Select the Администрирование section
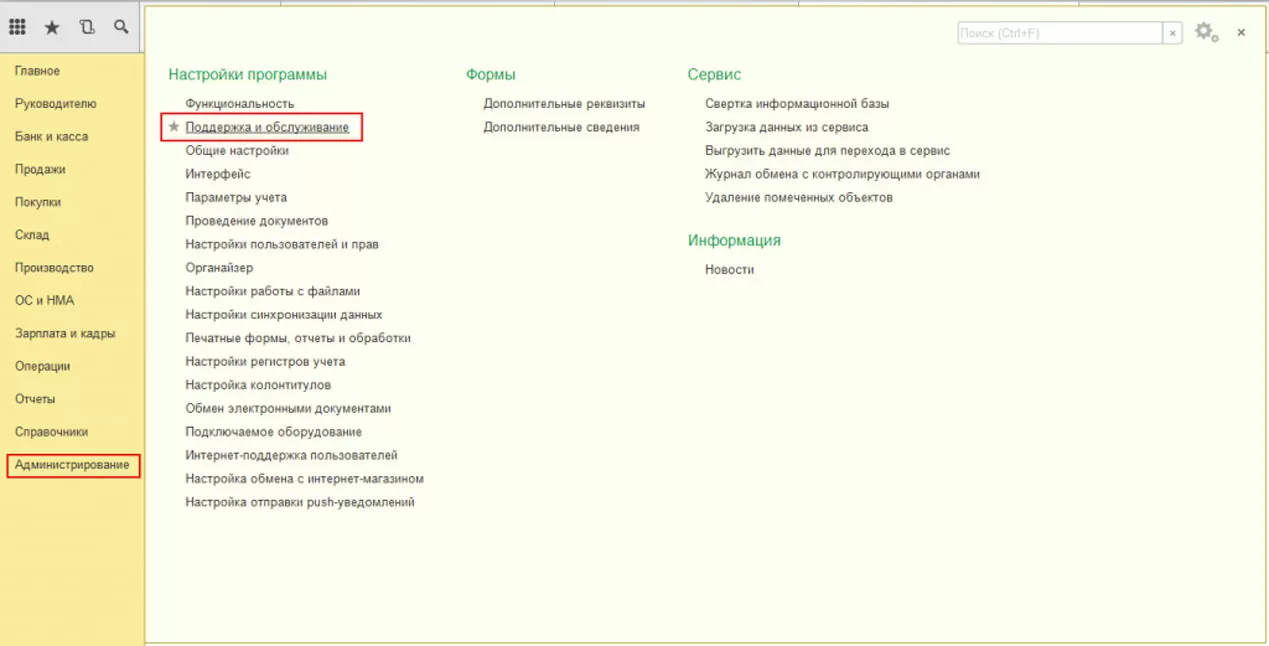 coord(72,465)
